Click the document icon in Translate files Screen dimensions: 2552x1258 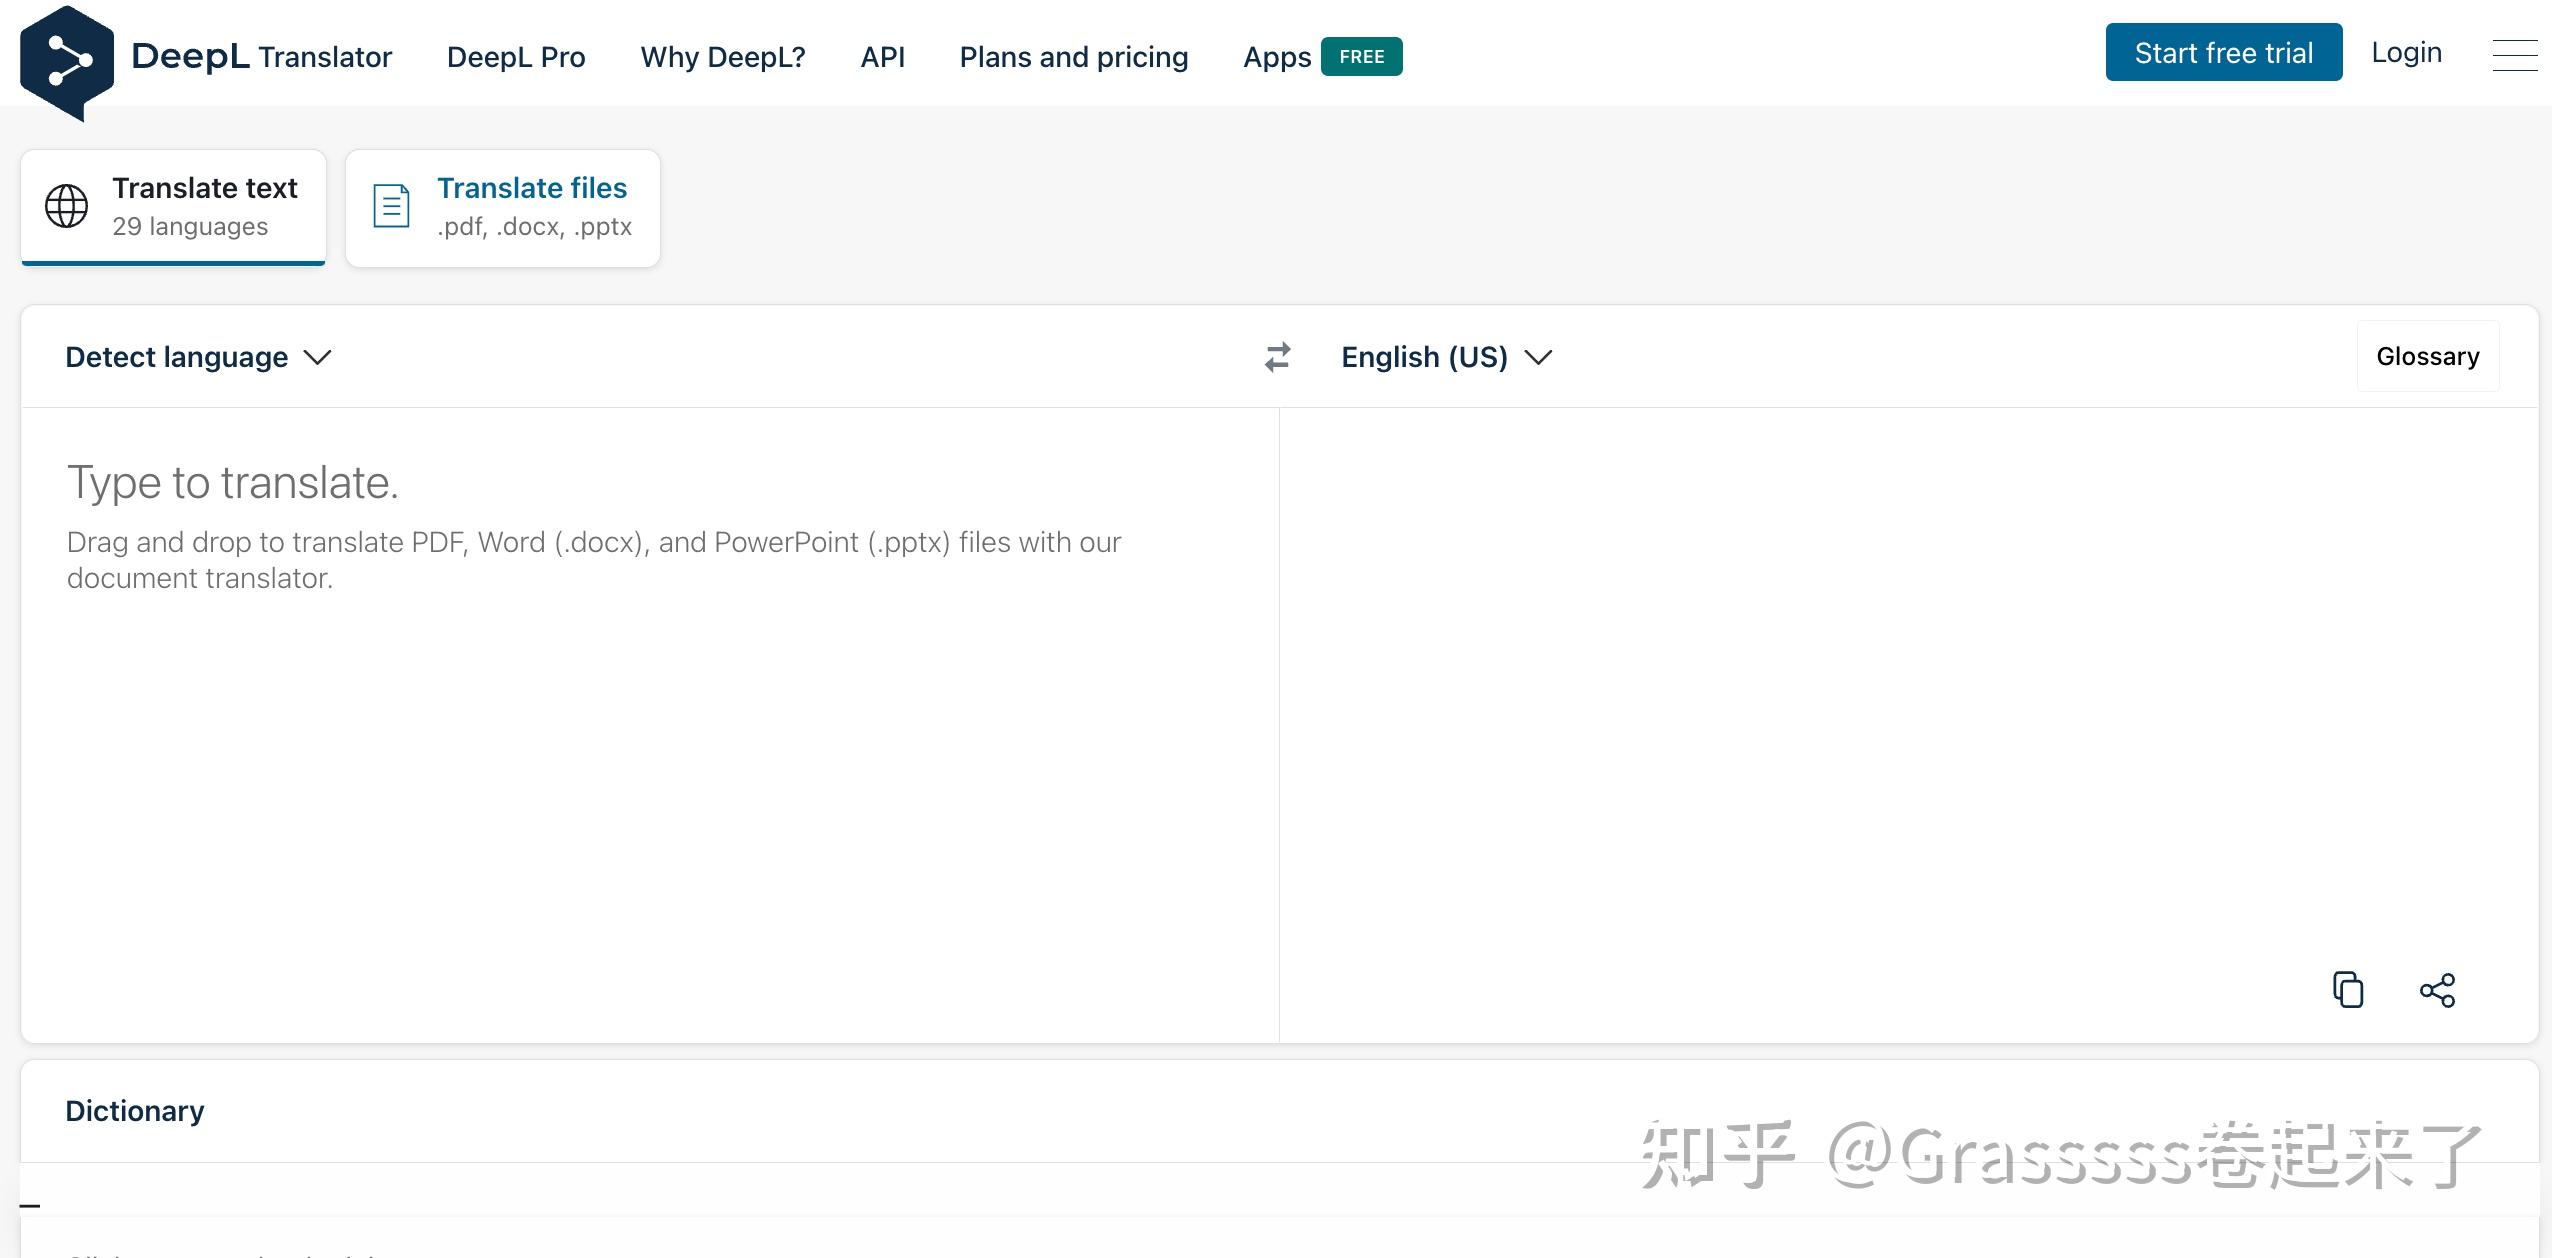point(391,206)
